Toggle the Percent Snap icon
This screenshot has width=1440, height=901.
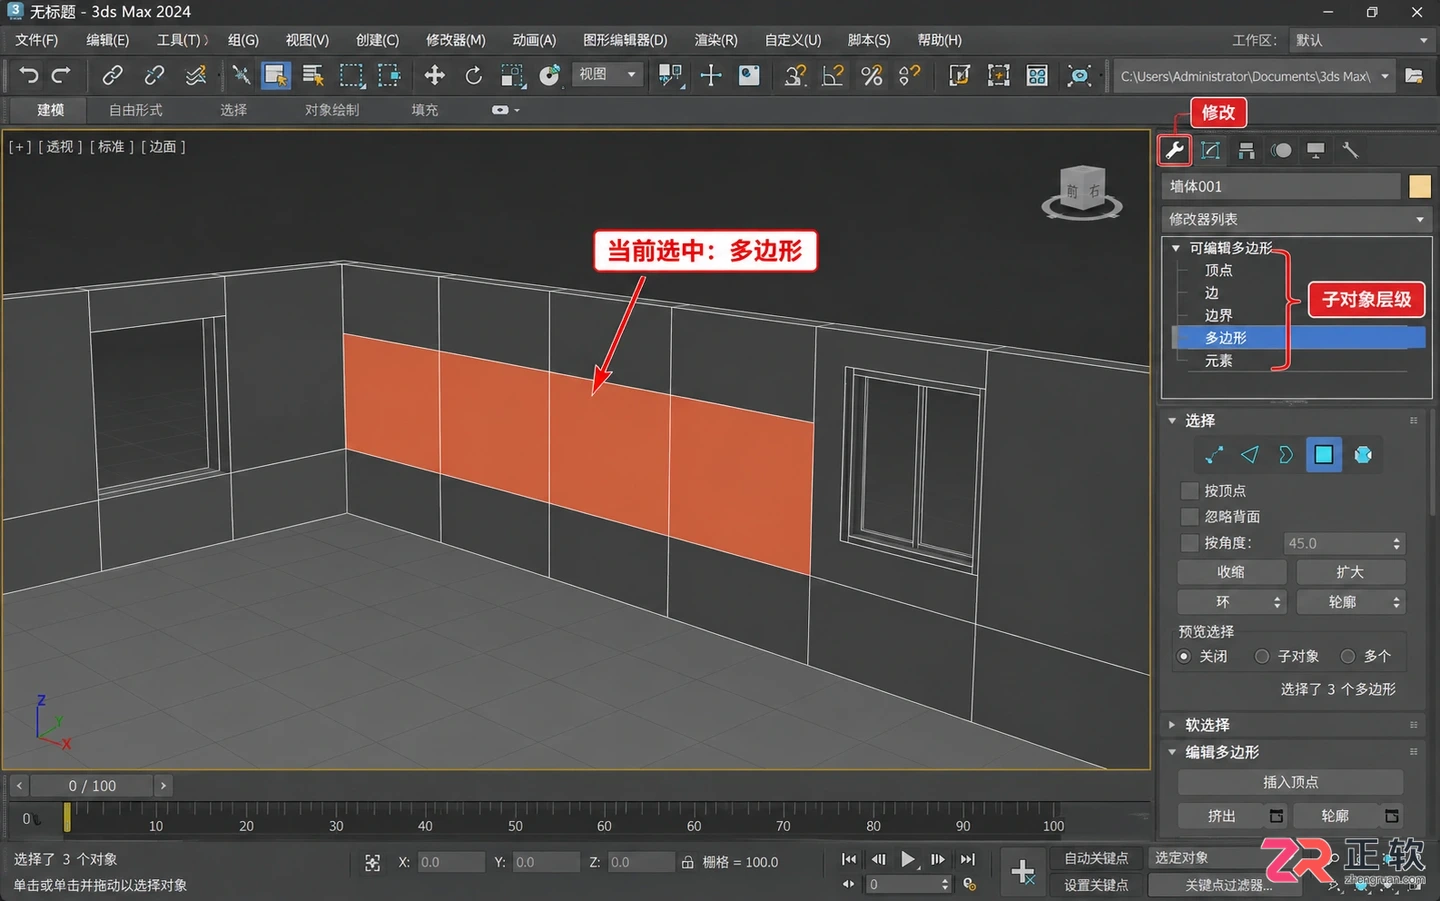pos(872,75)
